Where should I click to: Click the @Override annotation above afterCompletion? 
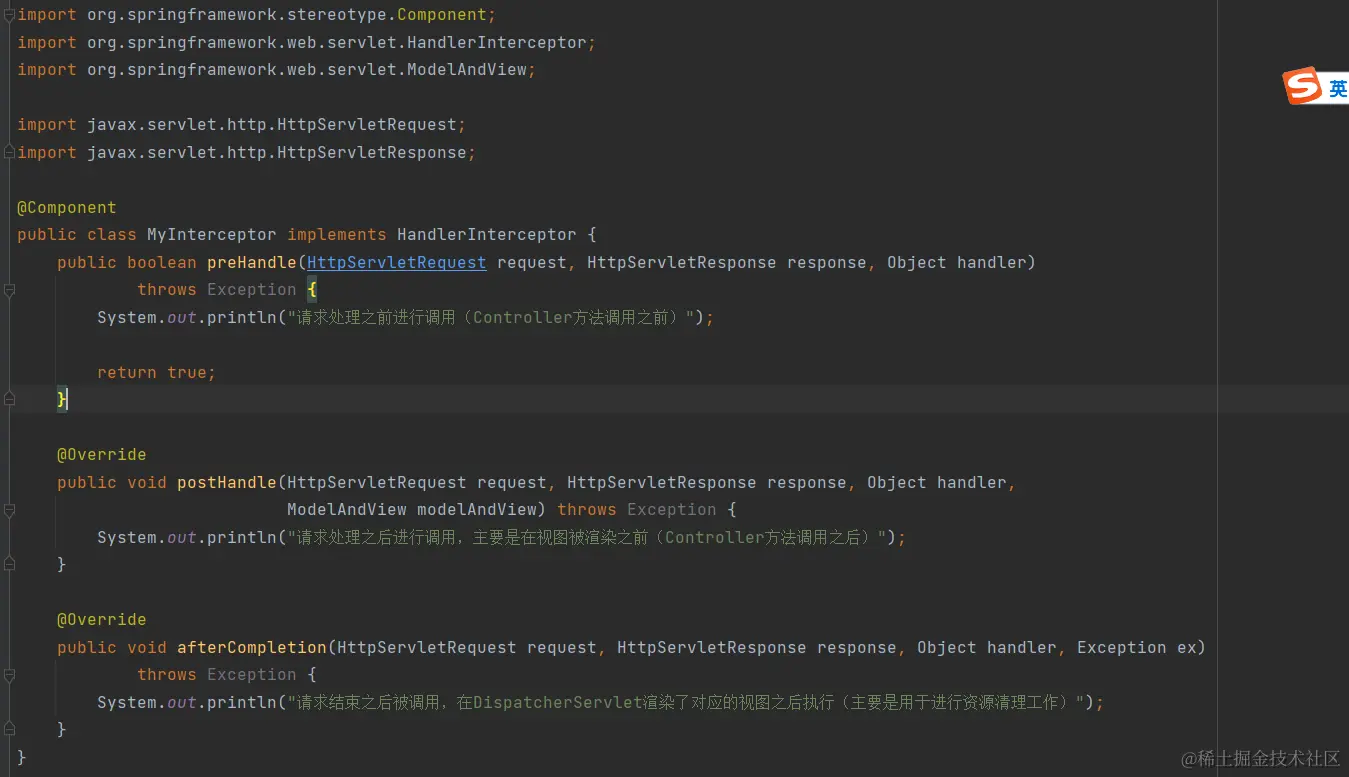tap(102, 620)
